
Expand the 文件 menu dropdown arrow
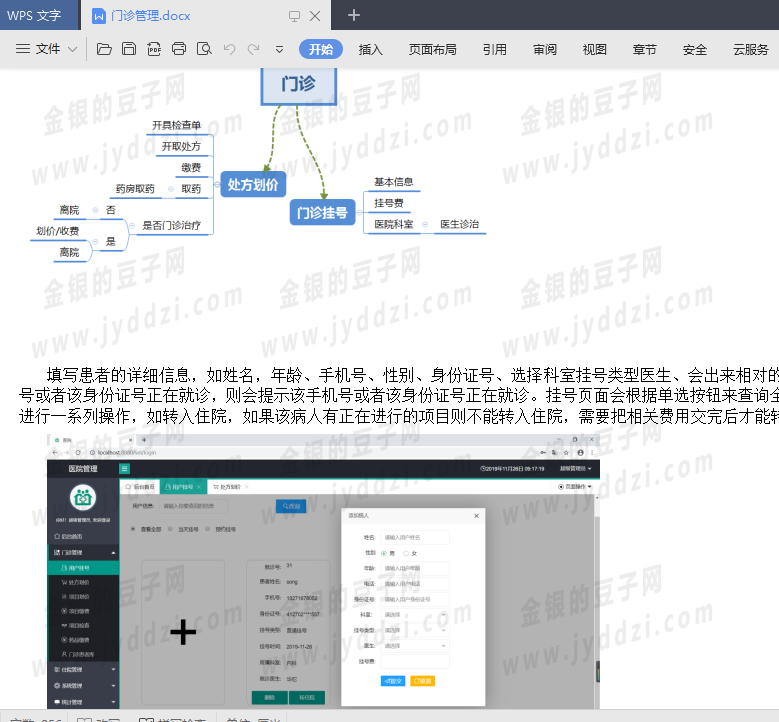coord(73,49)
